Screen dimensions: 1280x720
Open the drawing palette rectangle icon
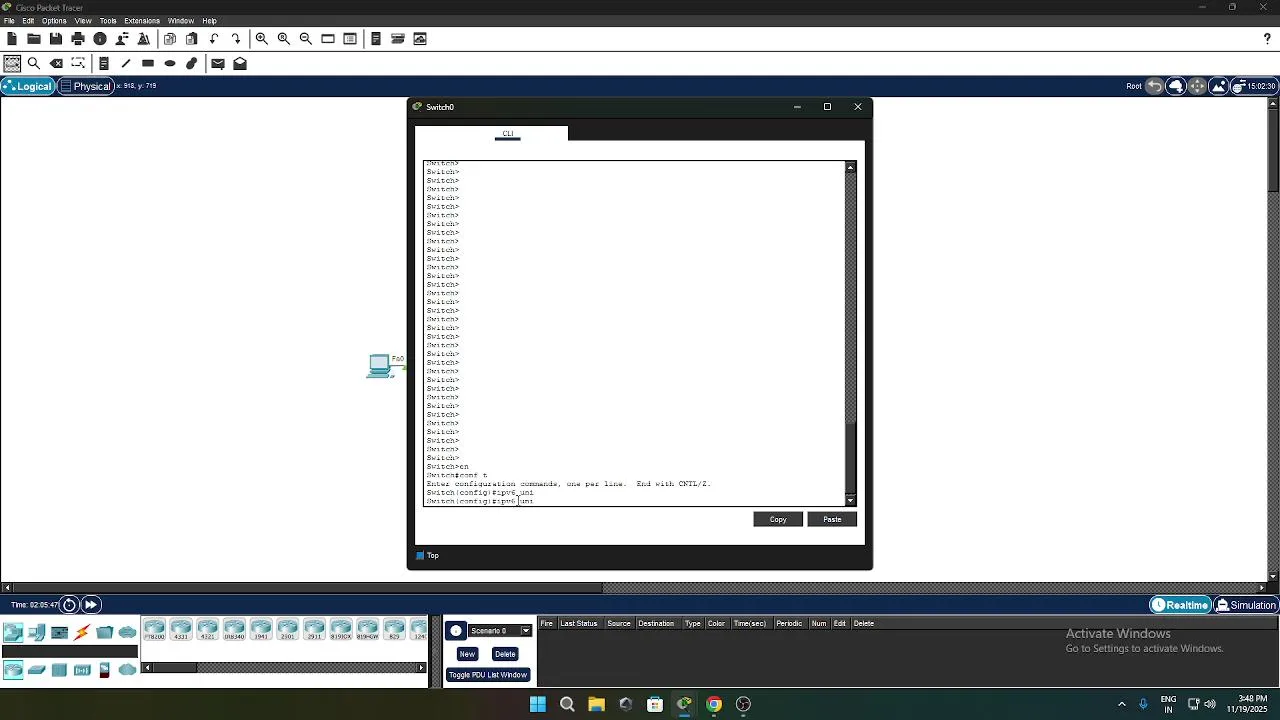[x=328, y=39]
